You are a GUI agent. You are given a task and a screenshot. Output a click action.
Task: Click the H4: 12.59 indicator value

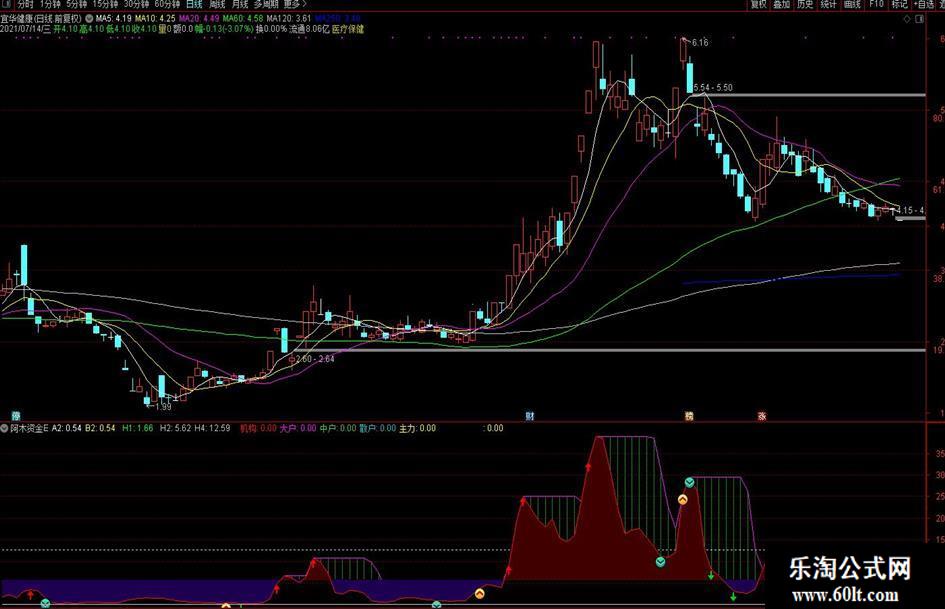point(212,428)
